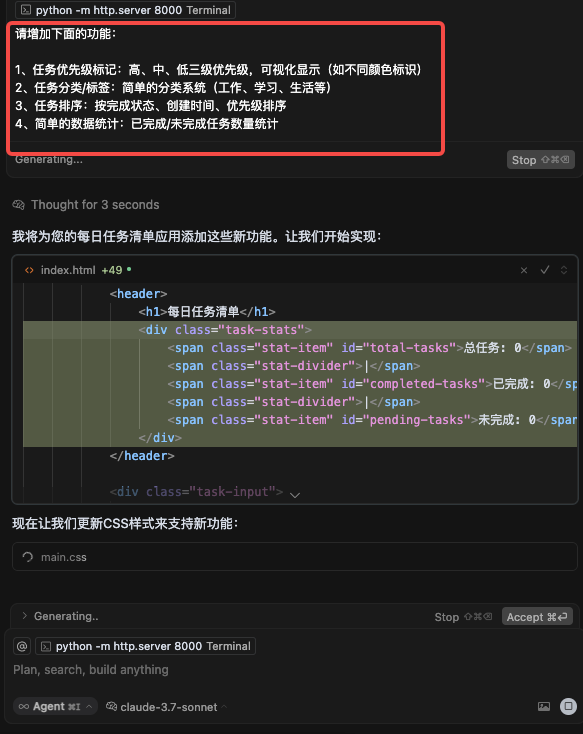Image resolution: width=583 pixels, height=734 pixels.
Task: Open the top python -m http.server 8000 Terminal chip
Action: pyautogui.click(x=125, y=10)
